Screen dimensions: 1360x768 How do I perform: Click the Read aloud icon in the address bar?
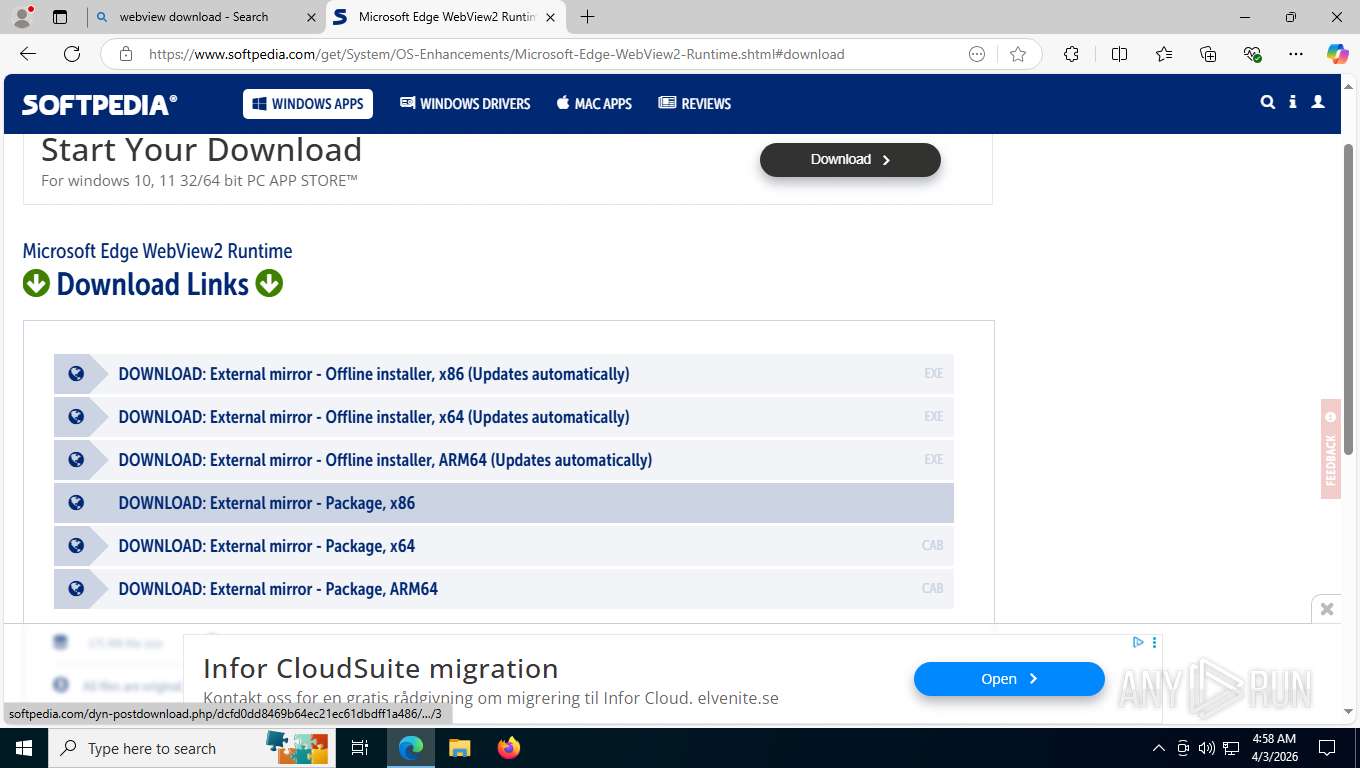point(977,54)
